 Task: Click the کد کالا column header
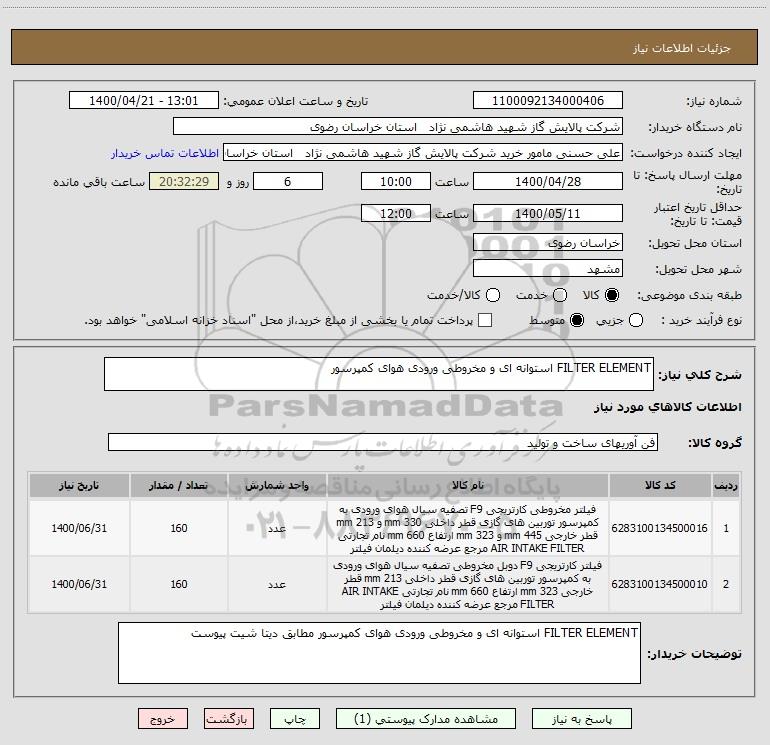pyautogui.click(x=660, y=485)
